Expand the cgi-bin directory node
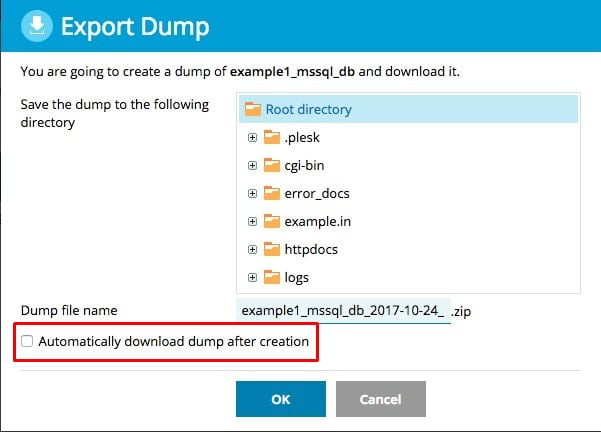601x432 pixels. [253, 165]
